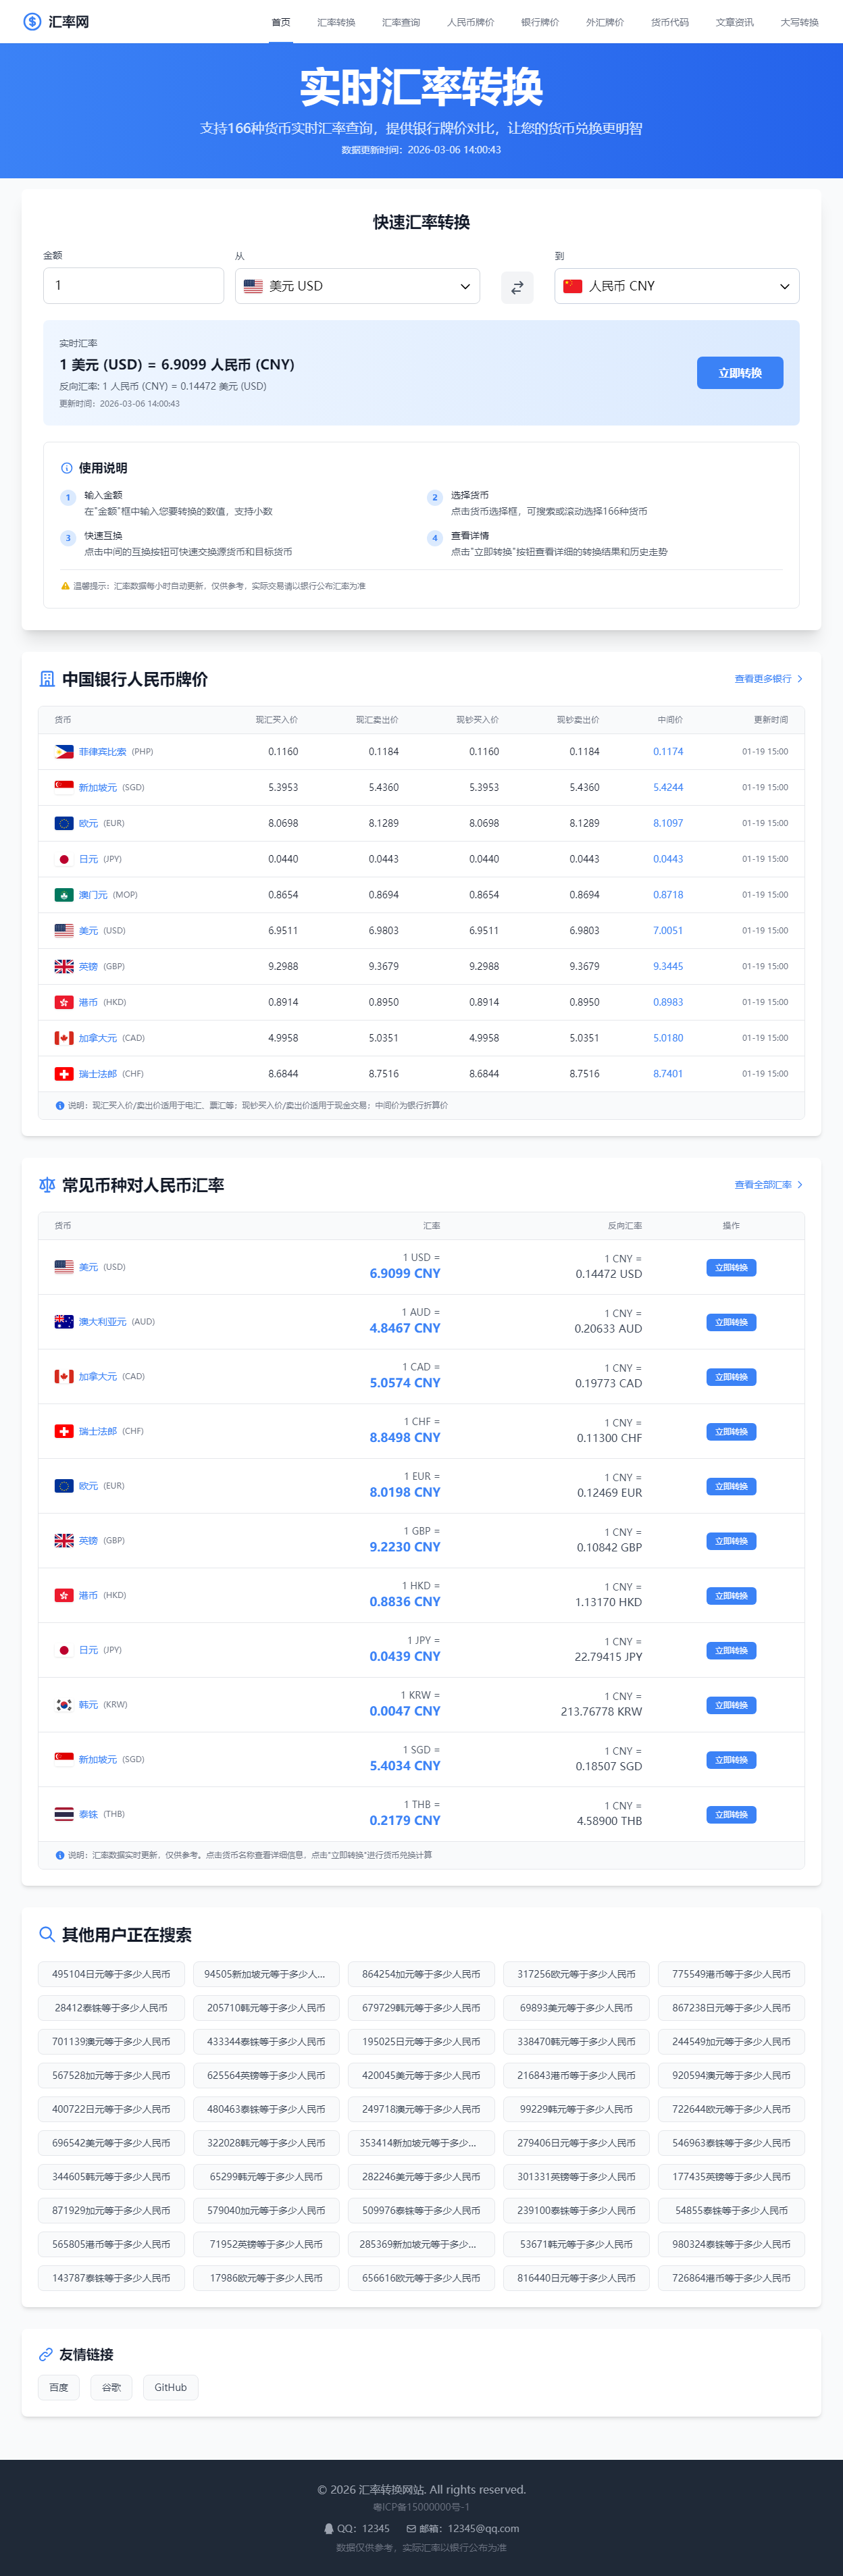843x2576 pixels.
Task: Swap the from and to currencies
Action: [x=517, y=287]
